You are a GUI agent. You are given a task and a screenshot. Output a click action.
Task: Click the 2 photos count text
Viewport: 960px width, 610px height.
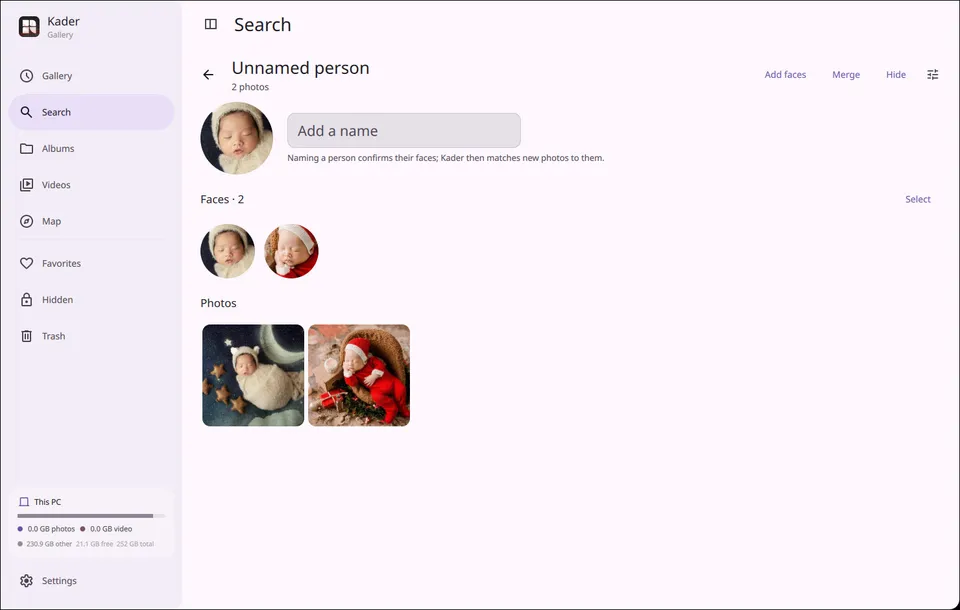tap(250, 87)
